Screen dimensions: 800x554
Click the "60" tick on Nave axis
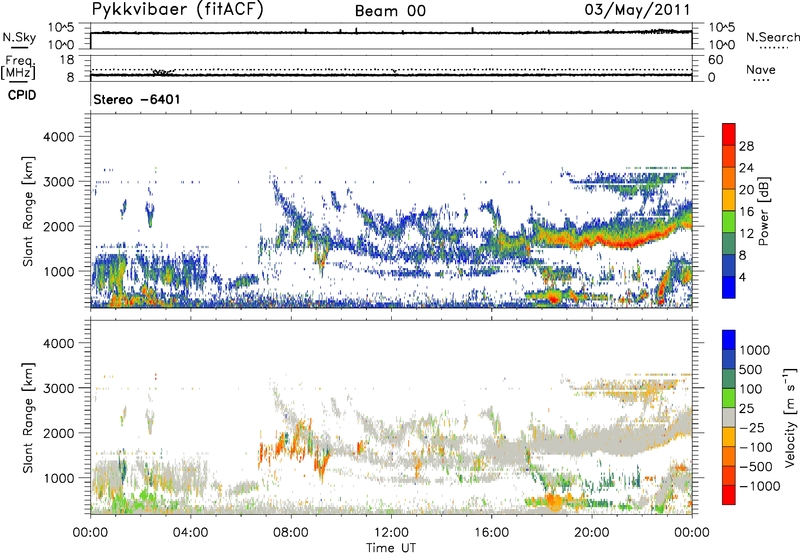pyautogui.click(x=716, y=60)
